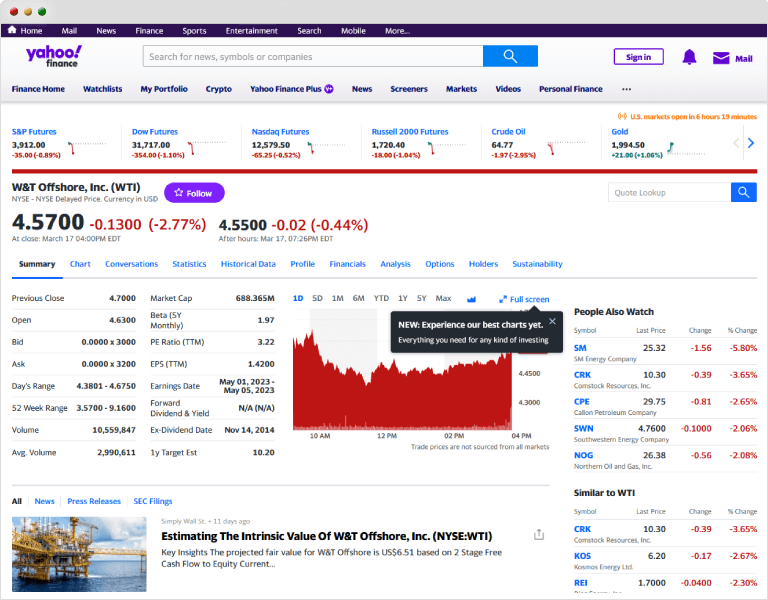The image size is (768, 600).
Task: Select the 5D chart range
Action: point(317,298)
